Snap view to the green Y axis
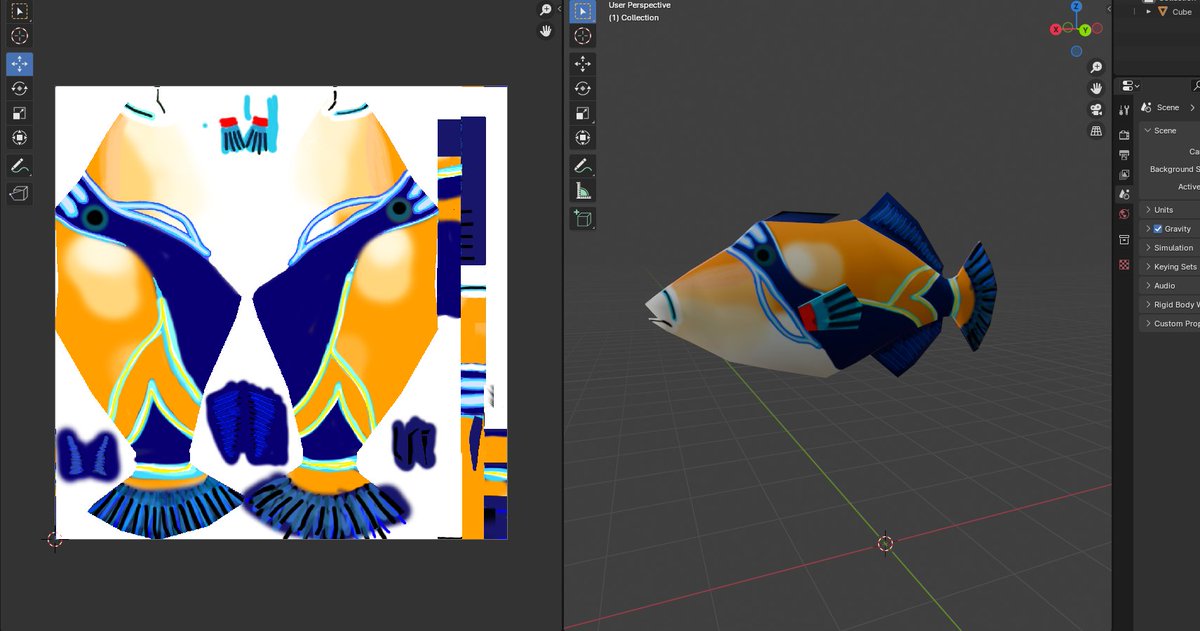This screenshot has width=1200, height=631. point(1085,30)
